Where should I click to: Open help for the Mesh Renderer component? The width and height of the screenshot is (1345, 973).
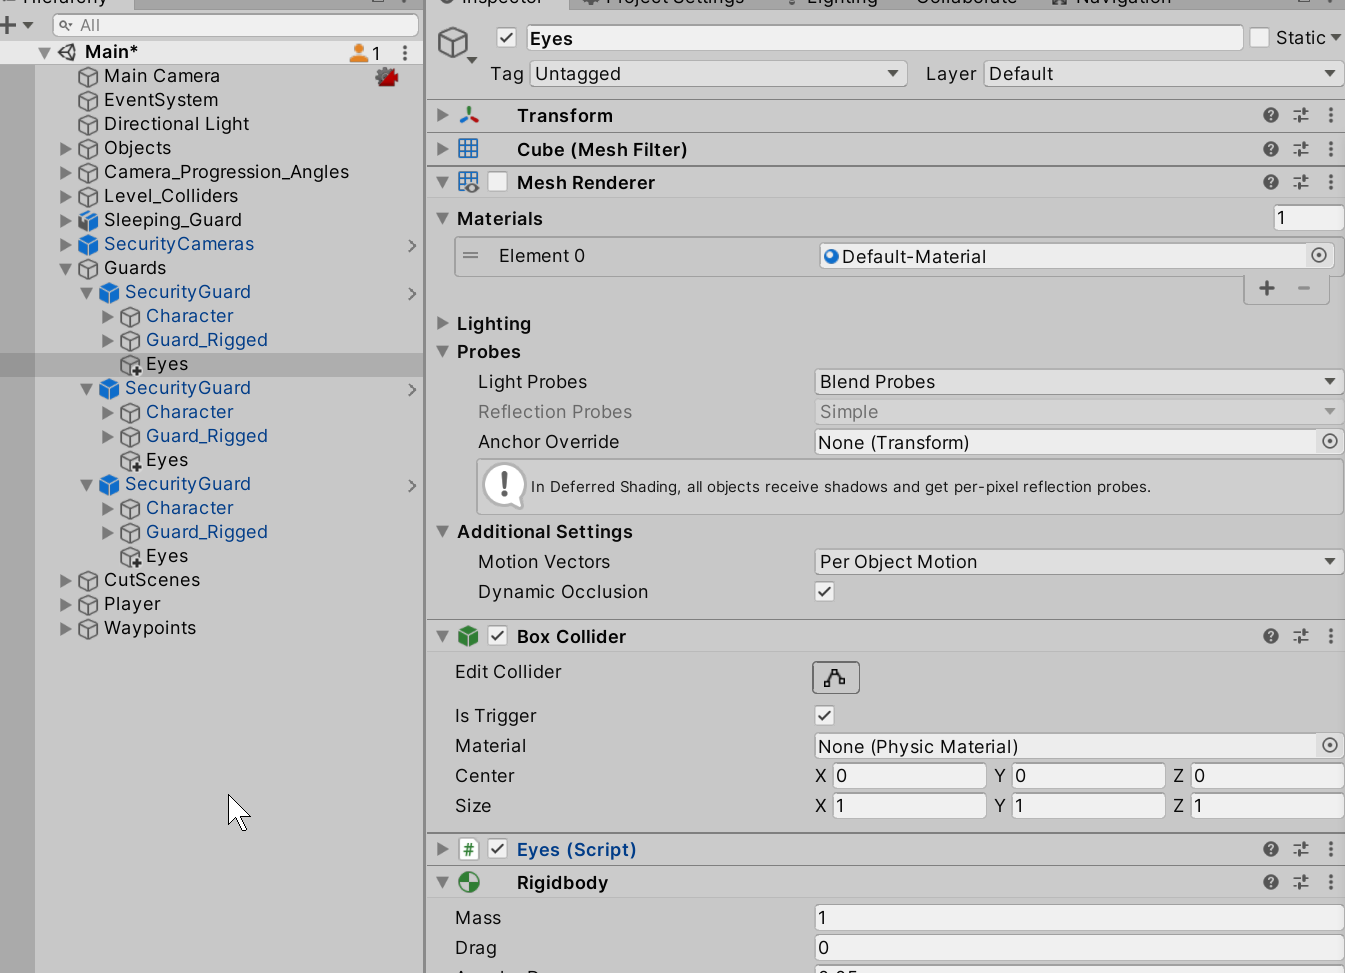coord(1271,182)
